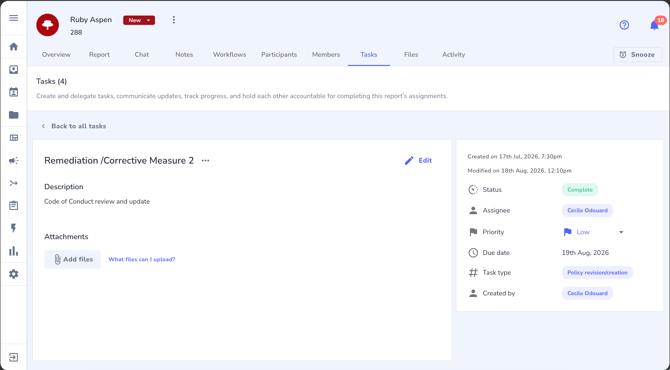Screen dimensions: 670x370
Task: Open horizontal three-dot menu next to task title
Action: tap(206, 161)
